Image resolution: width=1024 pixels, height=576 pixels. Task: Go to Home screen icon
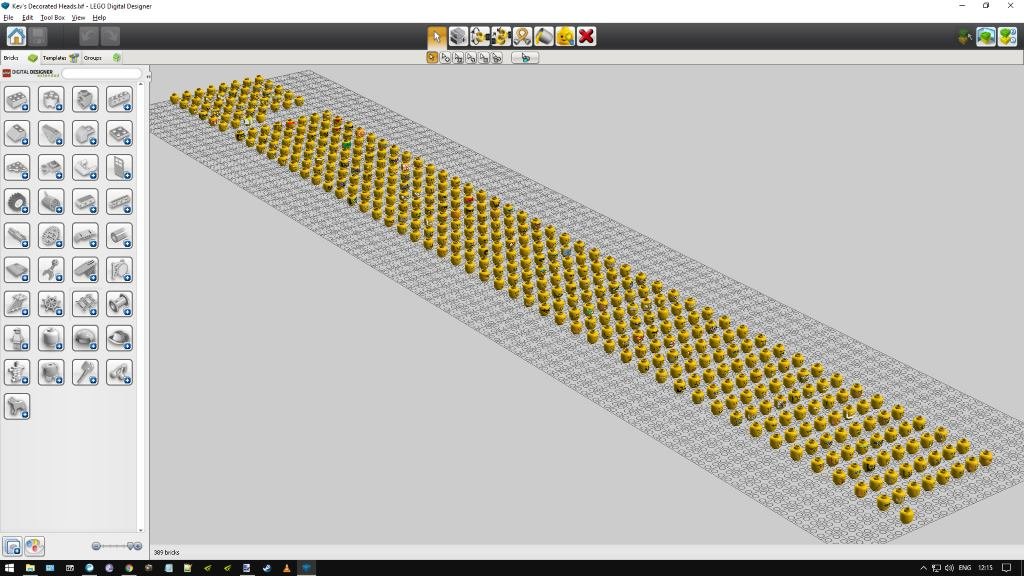coord(16,37)
